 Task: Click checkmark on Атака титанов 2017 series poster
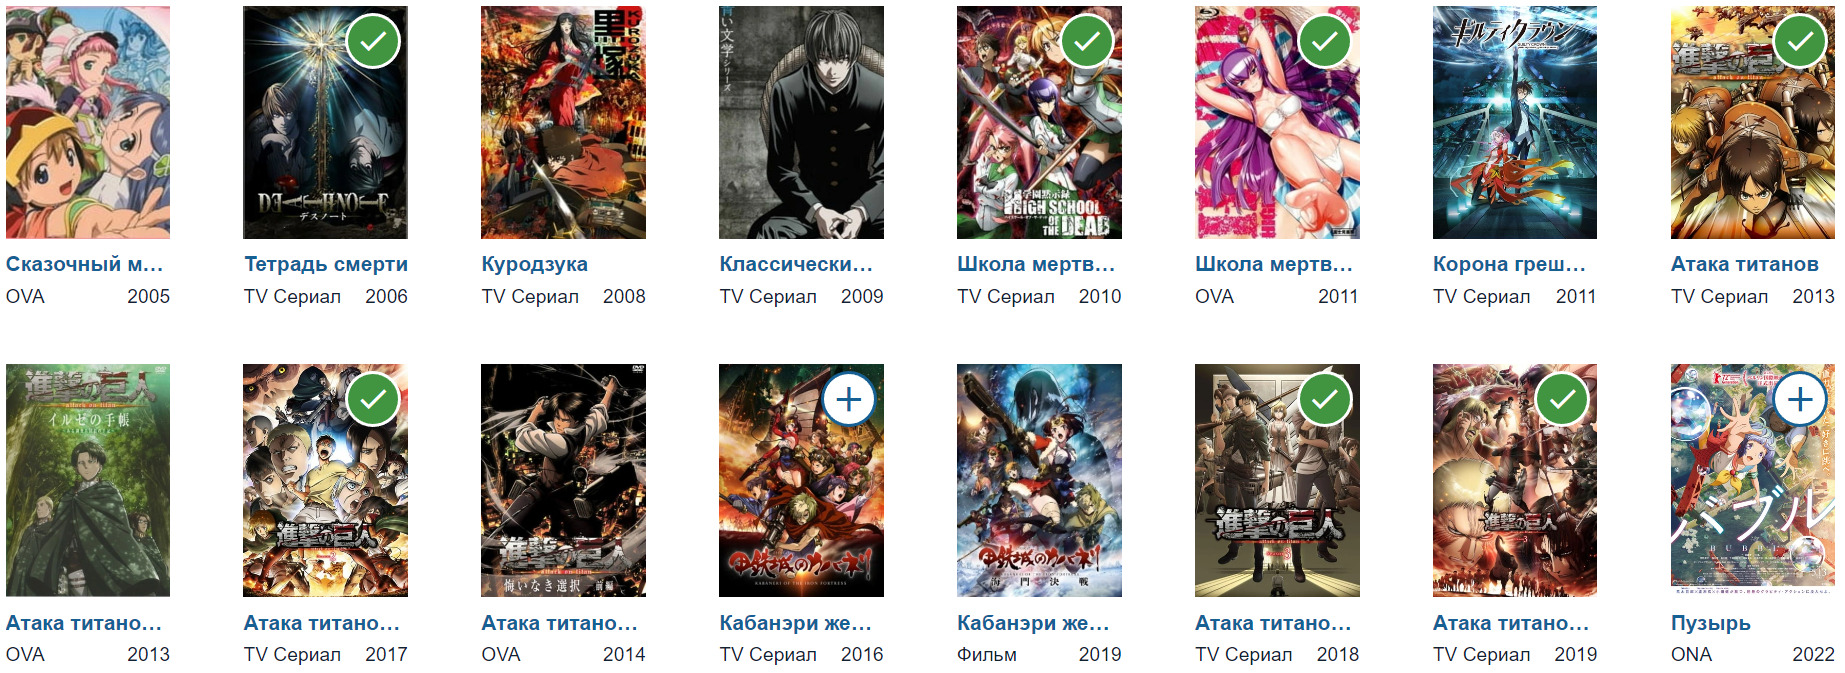point(373,400)
